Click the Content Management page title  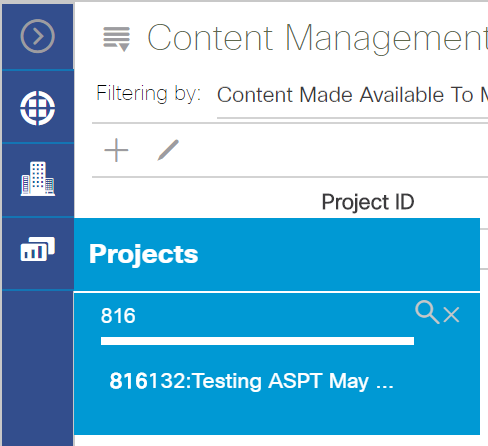coord(317,39)
